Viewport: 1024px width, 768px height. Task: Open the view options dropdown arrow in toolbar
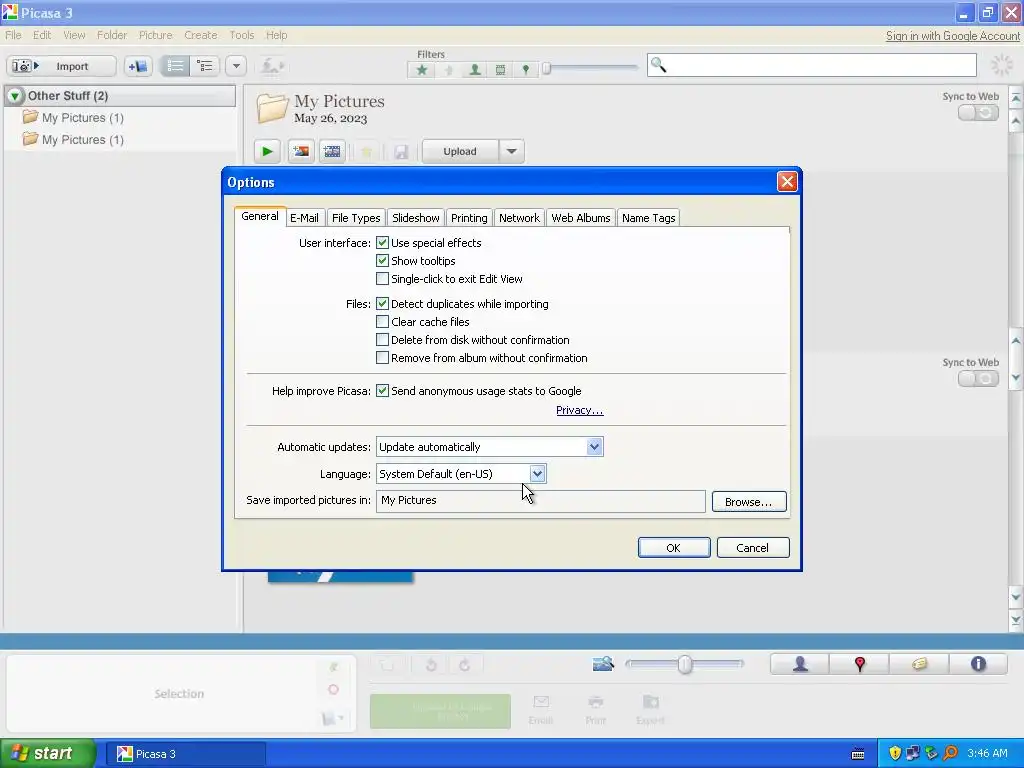(x=236, y=66)
